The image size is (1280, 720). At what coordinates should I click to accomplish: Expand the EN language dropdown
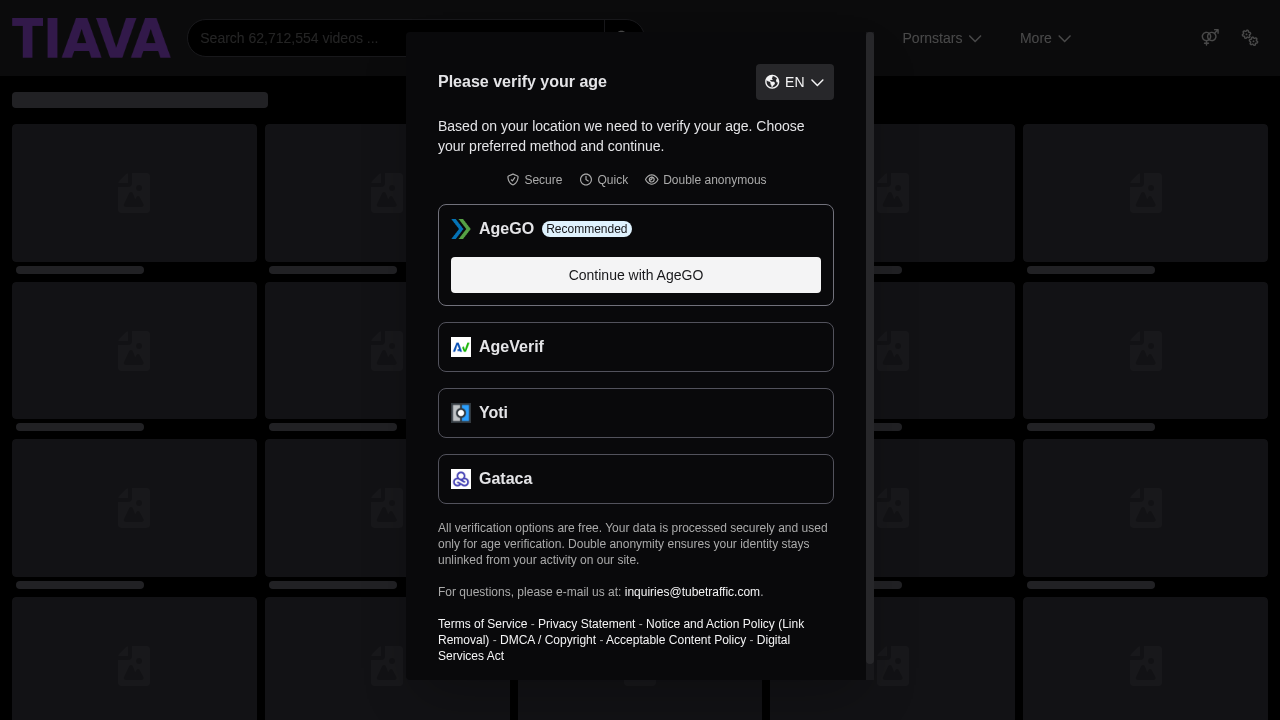(x=795, y=82)
